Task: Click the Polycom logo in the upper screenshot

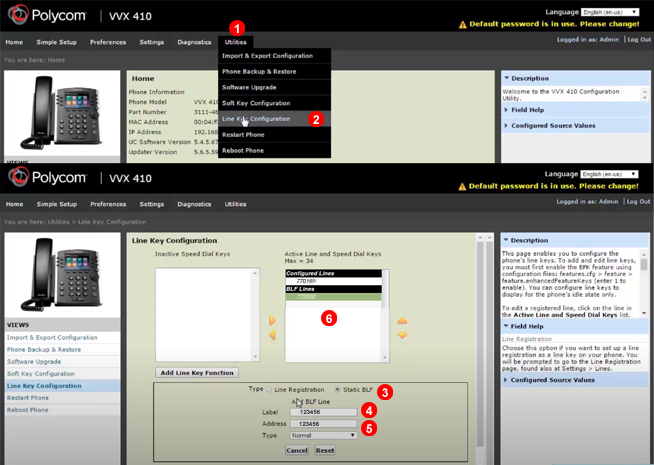Action: coord(47,15)
